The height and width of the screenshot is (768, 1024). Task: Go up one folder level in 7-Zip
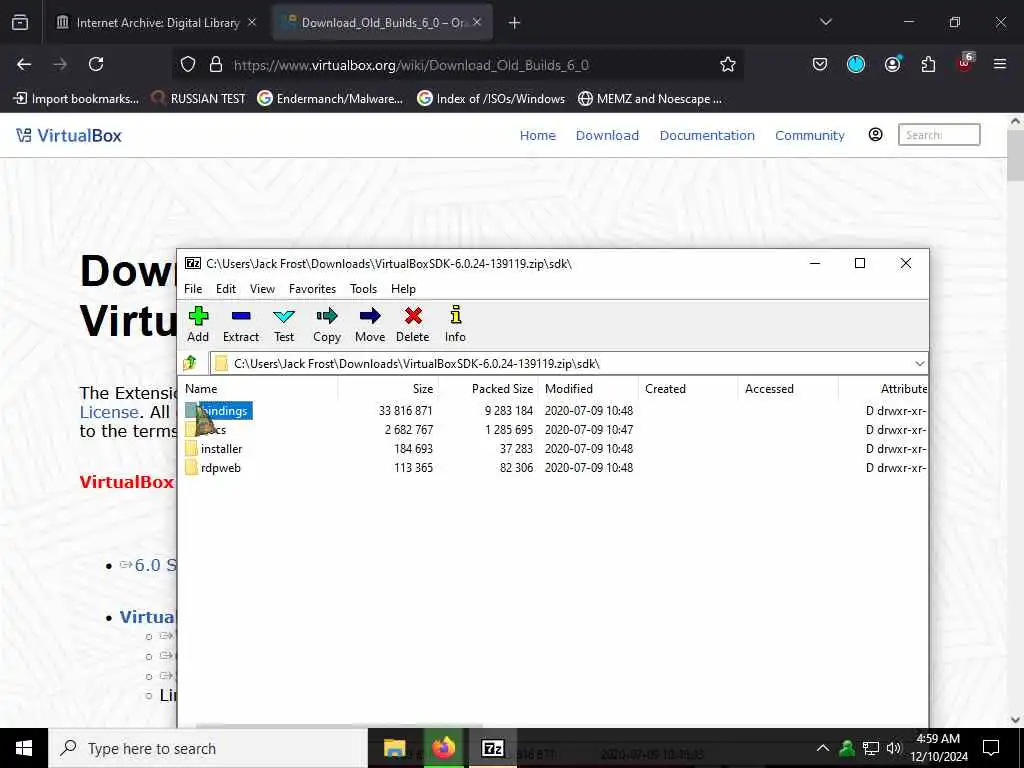coord(190,362)
